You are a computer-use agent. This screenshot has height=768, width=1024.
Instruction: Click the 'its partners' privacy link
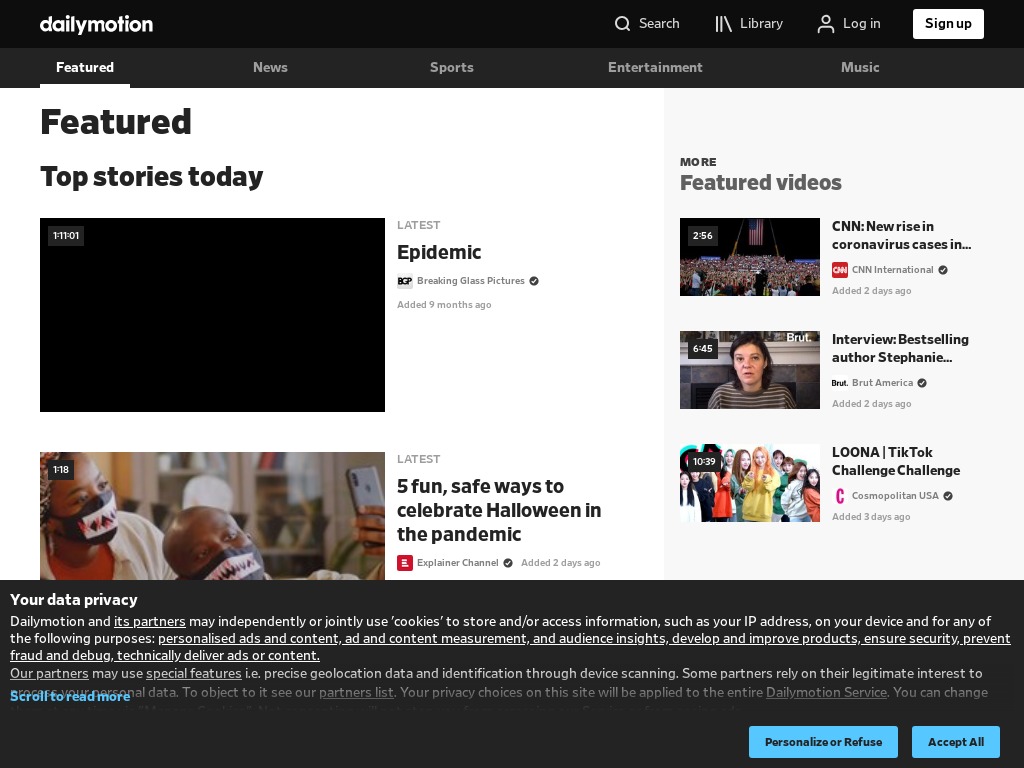(x=150, y=621)
